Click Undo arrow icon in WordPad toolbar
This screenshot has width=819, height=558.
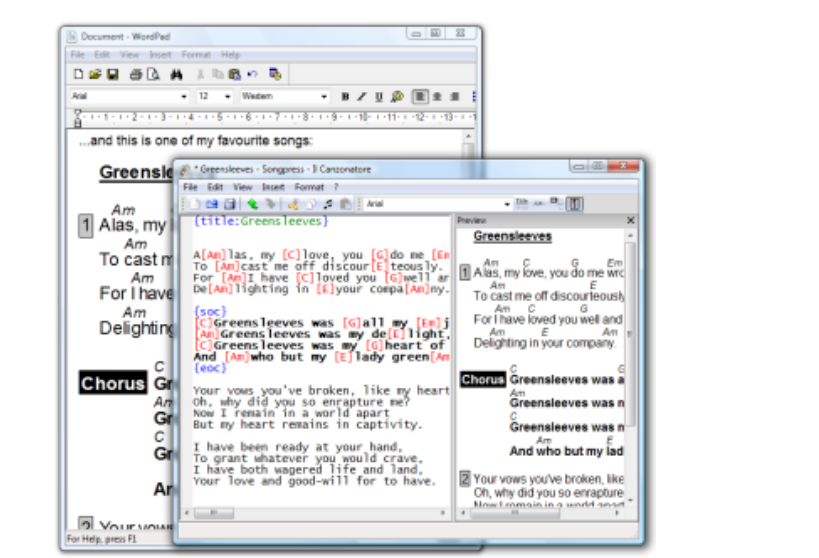tap(253, 74)
